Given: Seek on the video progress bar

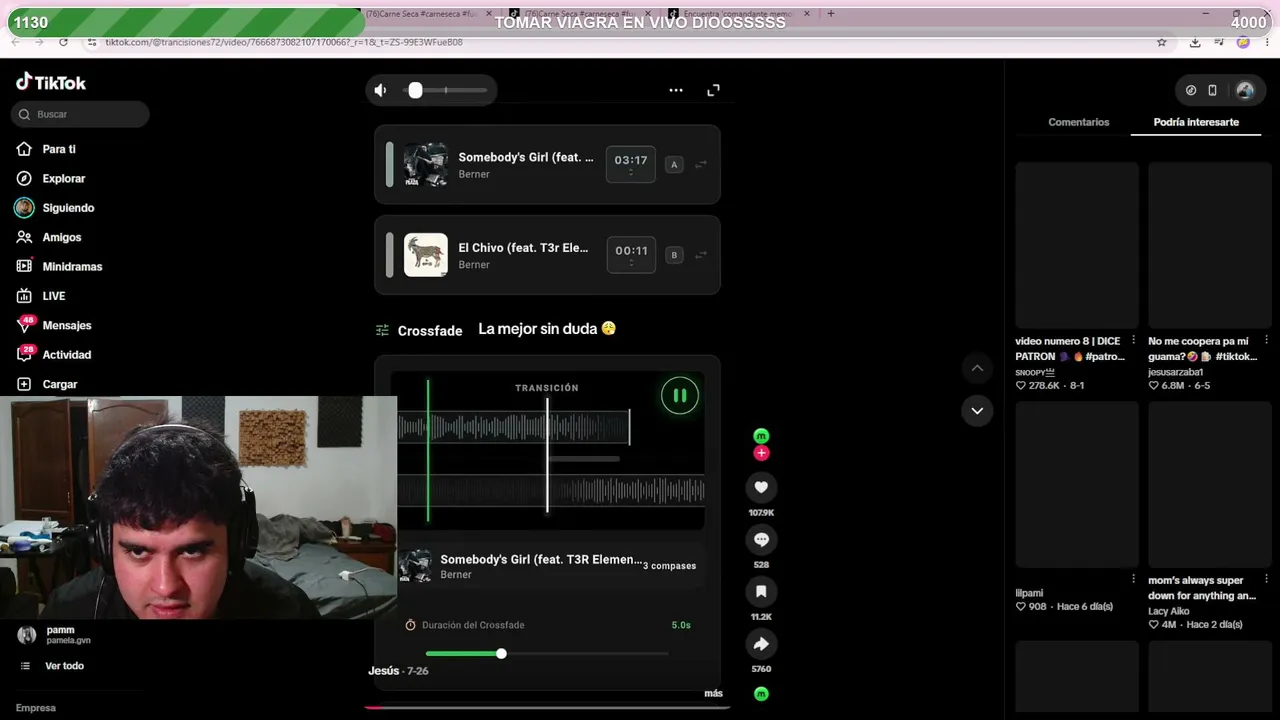Looking at the screenshot, I should (x=547, y=707).
